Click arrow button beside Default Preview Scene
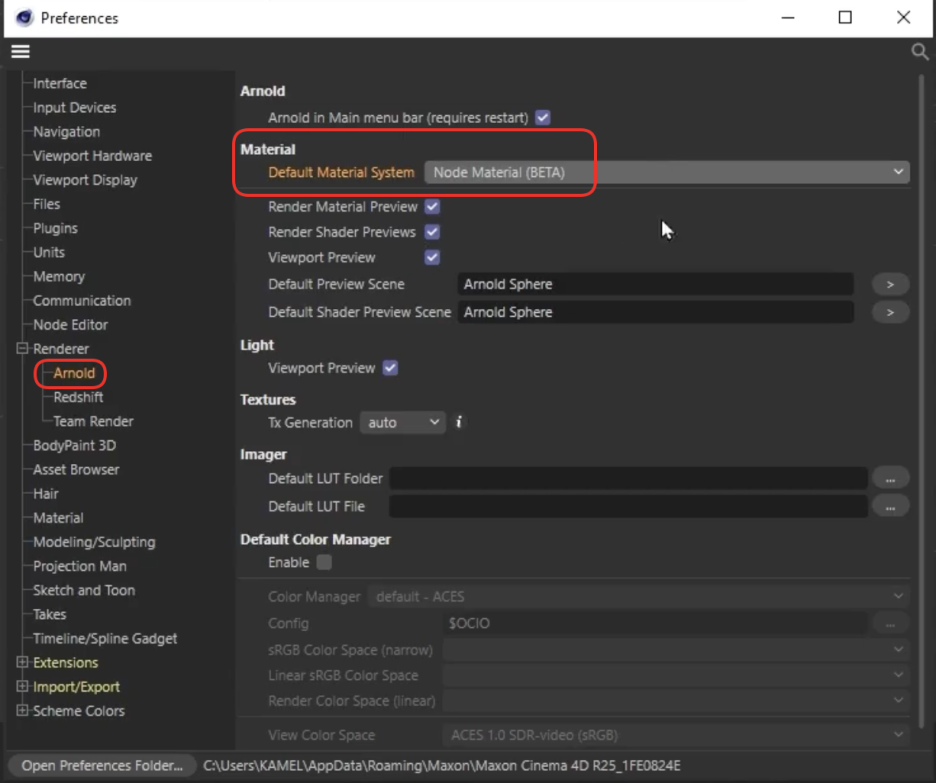The image size is (936, 783). click(x=890, y=285)
